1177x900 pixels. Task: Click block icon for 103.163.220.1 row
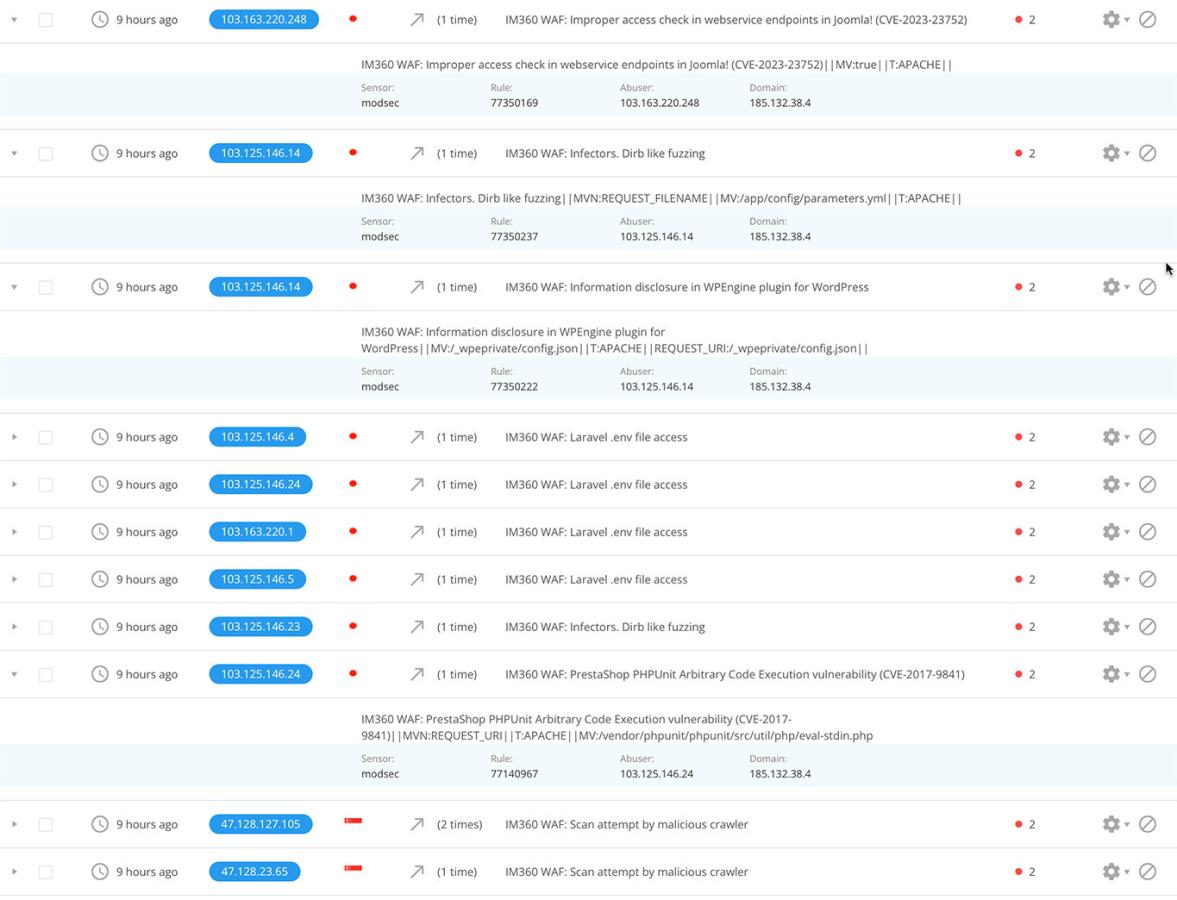click(x=1147, y=532)
